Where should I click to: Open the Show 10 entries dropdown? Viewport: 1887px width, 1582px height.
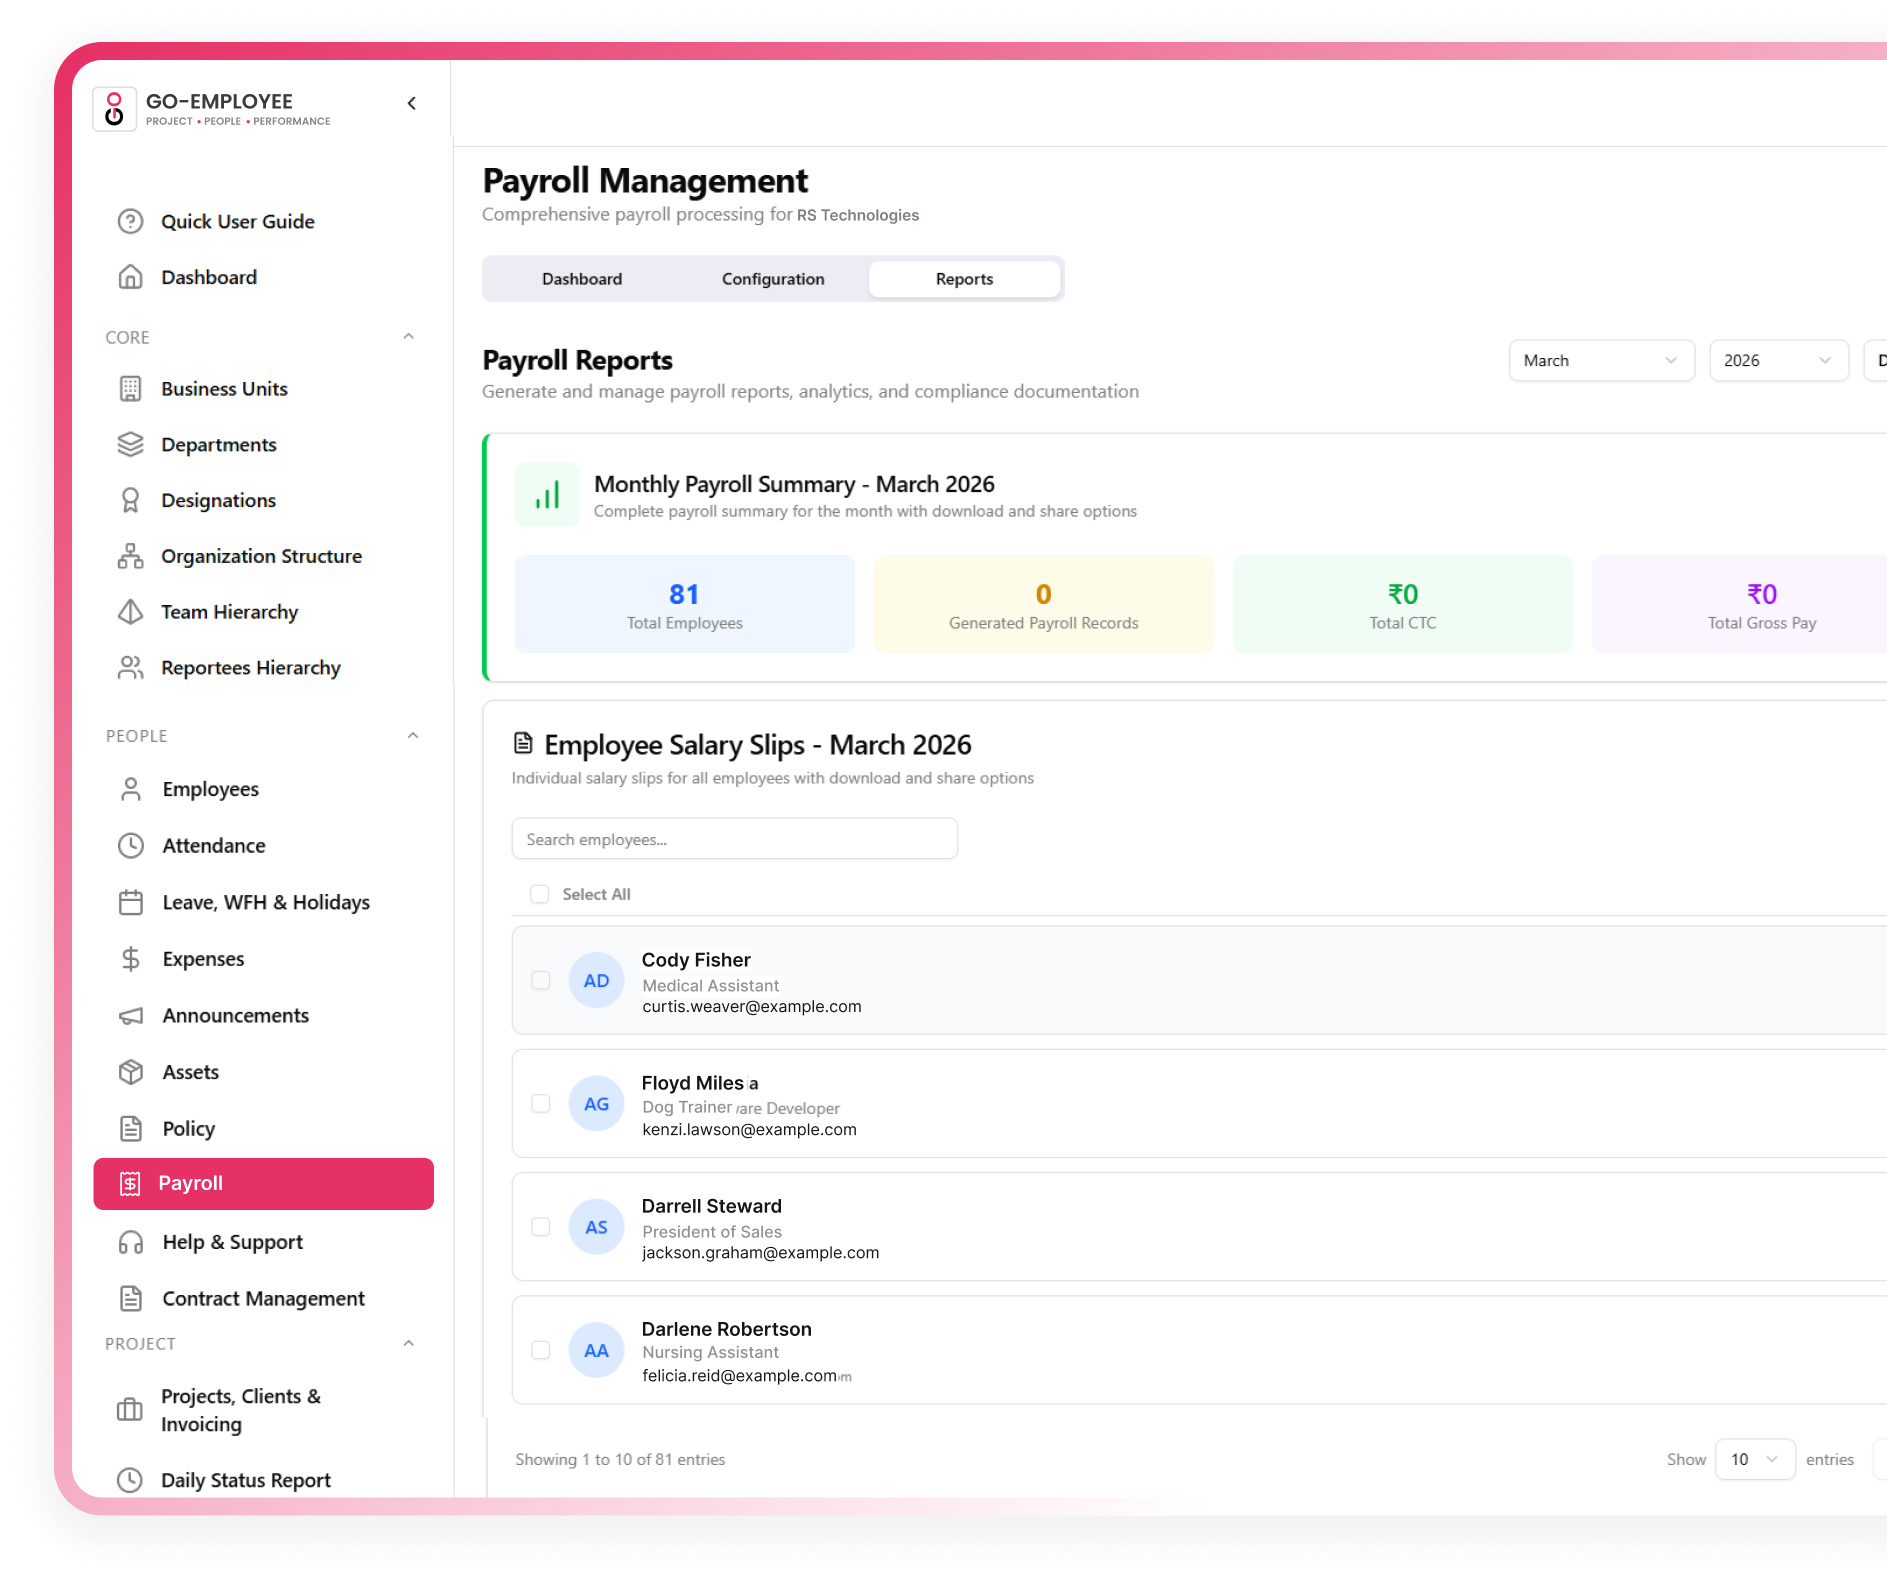point(1755,1460)
